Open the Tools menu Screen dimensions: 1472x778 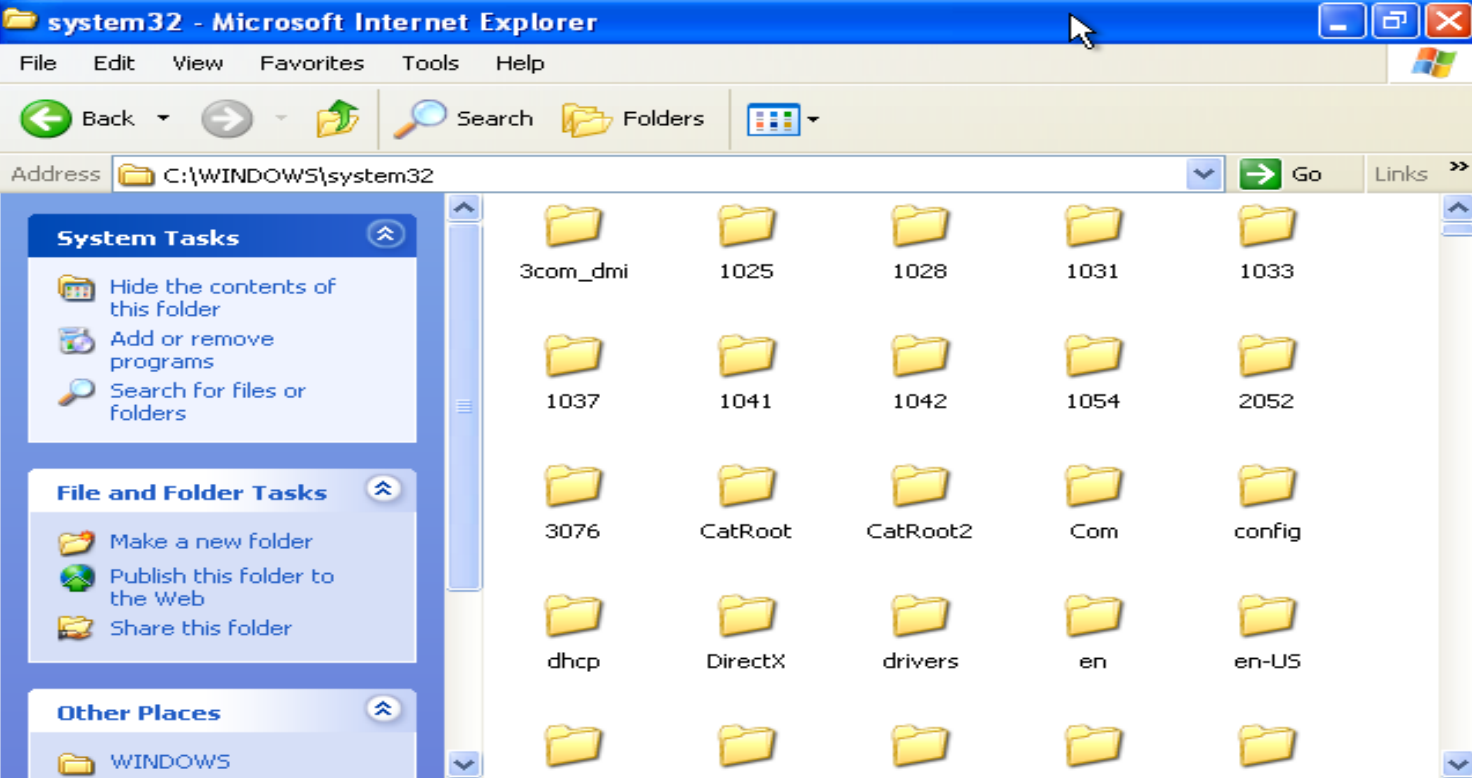click(x=430, y=63)
